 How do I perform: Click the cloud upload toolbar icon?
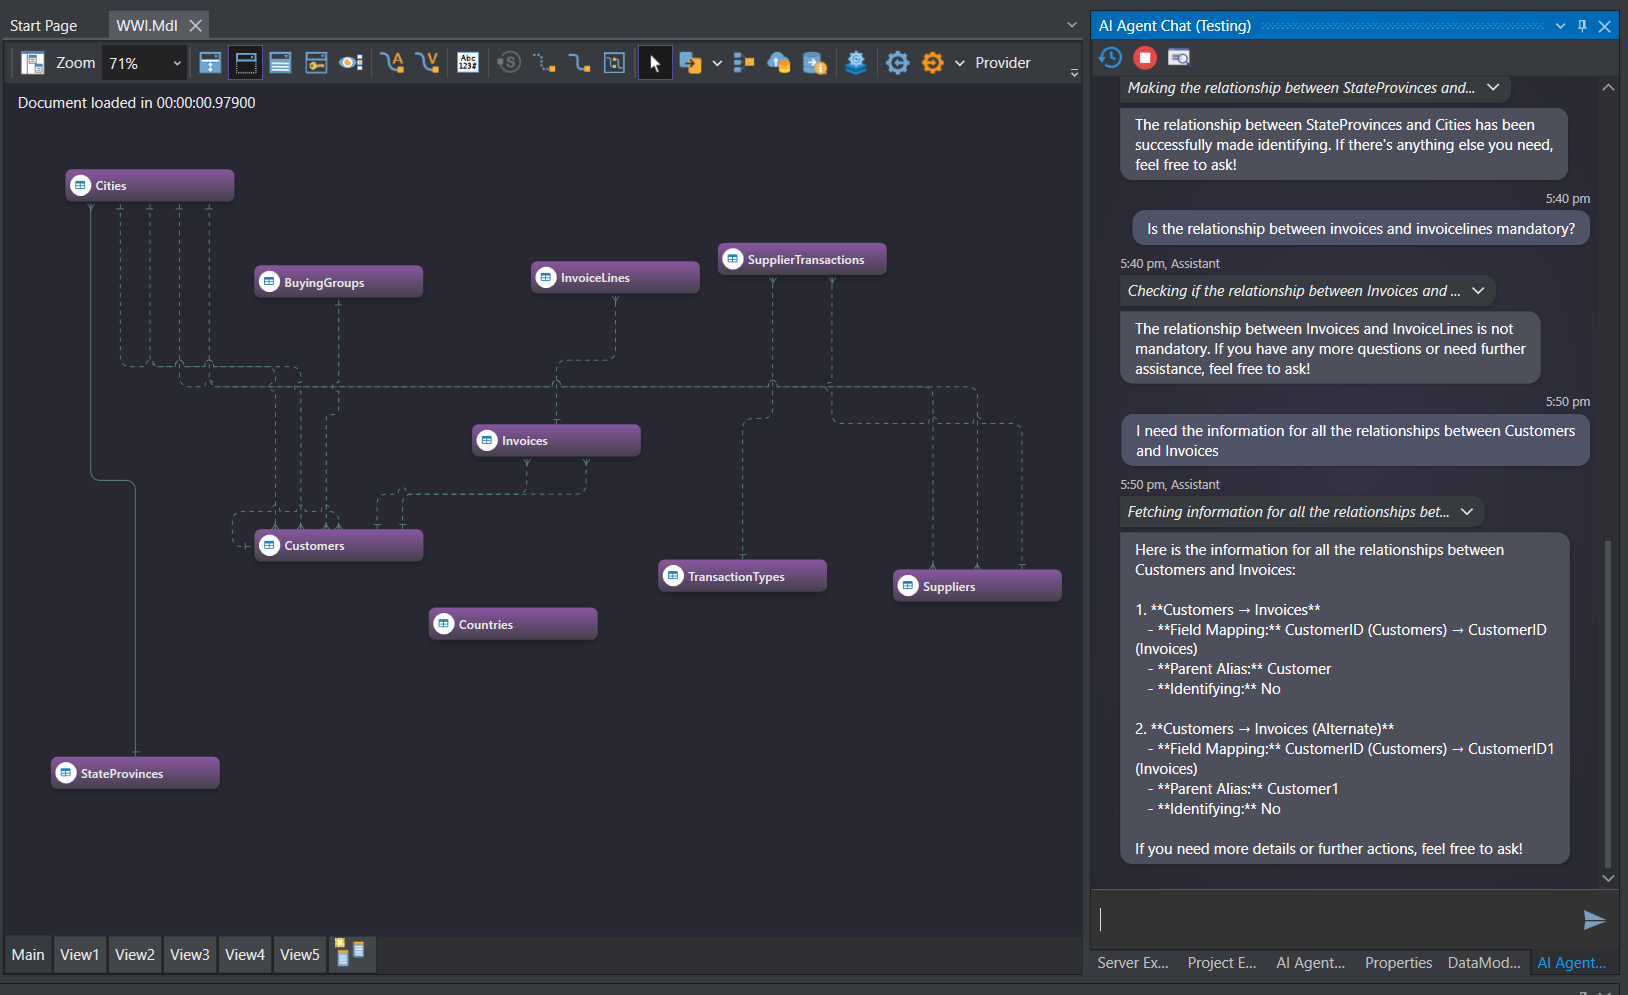click(778, 63)
